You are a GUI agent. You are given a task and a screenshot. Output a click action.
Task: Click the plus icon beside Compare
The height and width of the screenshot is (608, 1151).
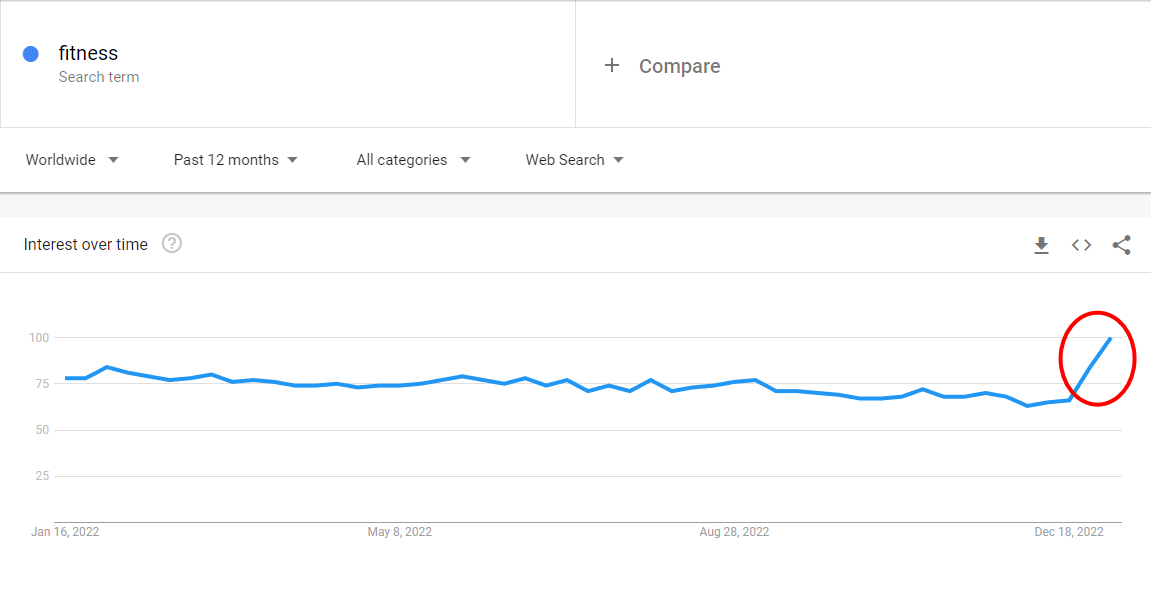(611, 66)
